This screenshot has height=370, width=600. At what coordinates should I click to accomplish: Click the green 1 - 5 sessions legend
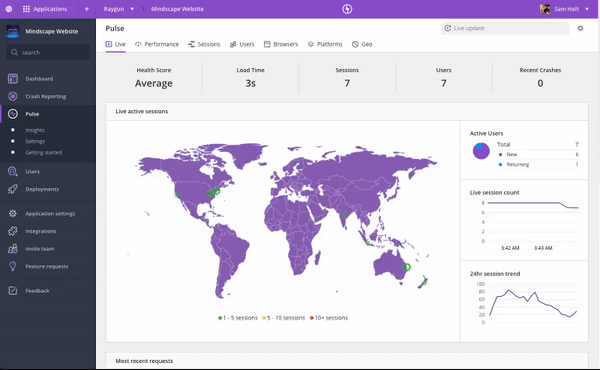pyautogui.click(x=238, y=318)
